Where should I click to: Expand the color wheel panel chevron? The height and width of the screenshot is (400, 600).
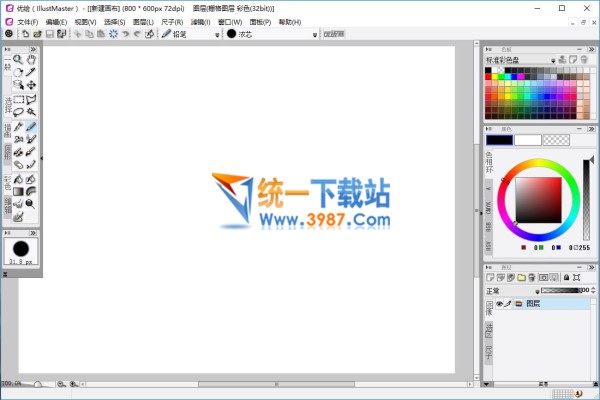[592, 129]
